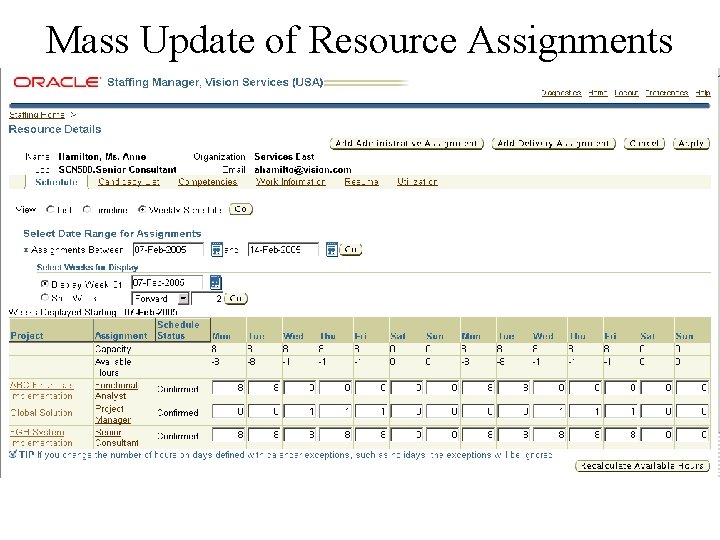720x540 pixels.
Task: Click the email ahamilto@vision.com
Action: tap(303, 169)
